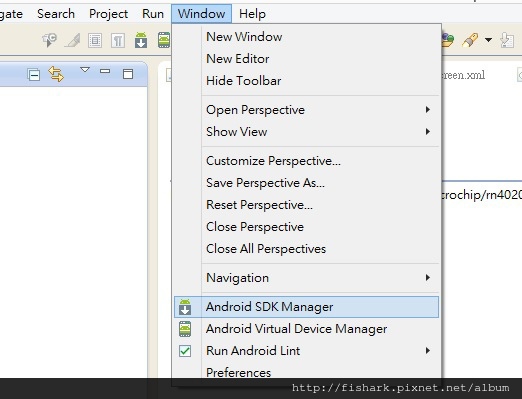This screenshot has height=399, width=522.
Task: Click the Toggle Block Selection toolbar icon
Action: coord(95,41)
